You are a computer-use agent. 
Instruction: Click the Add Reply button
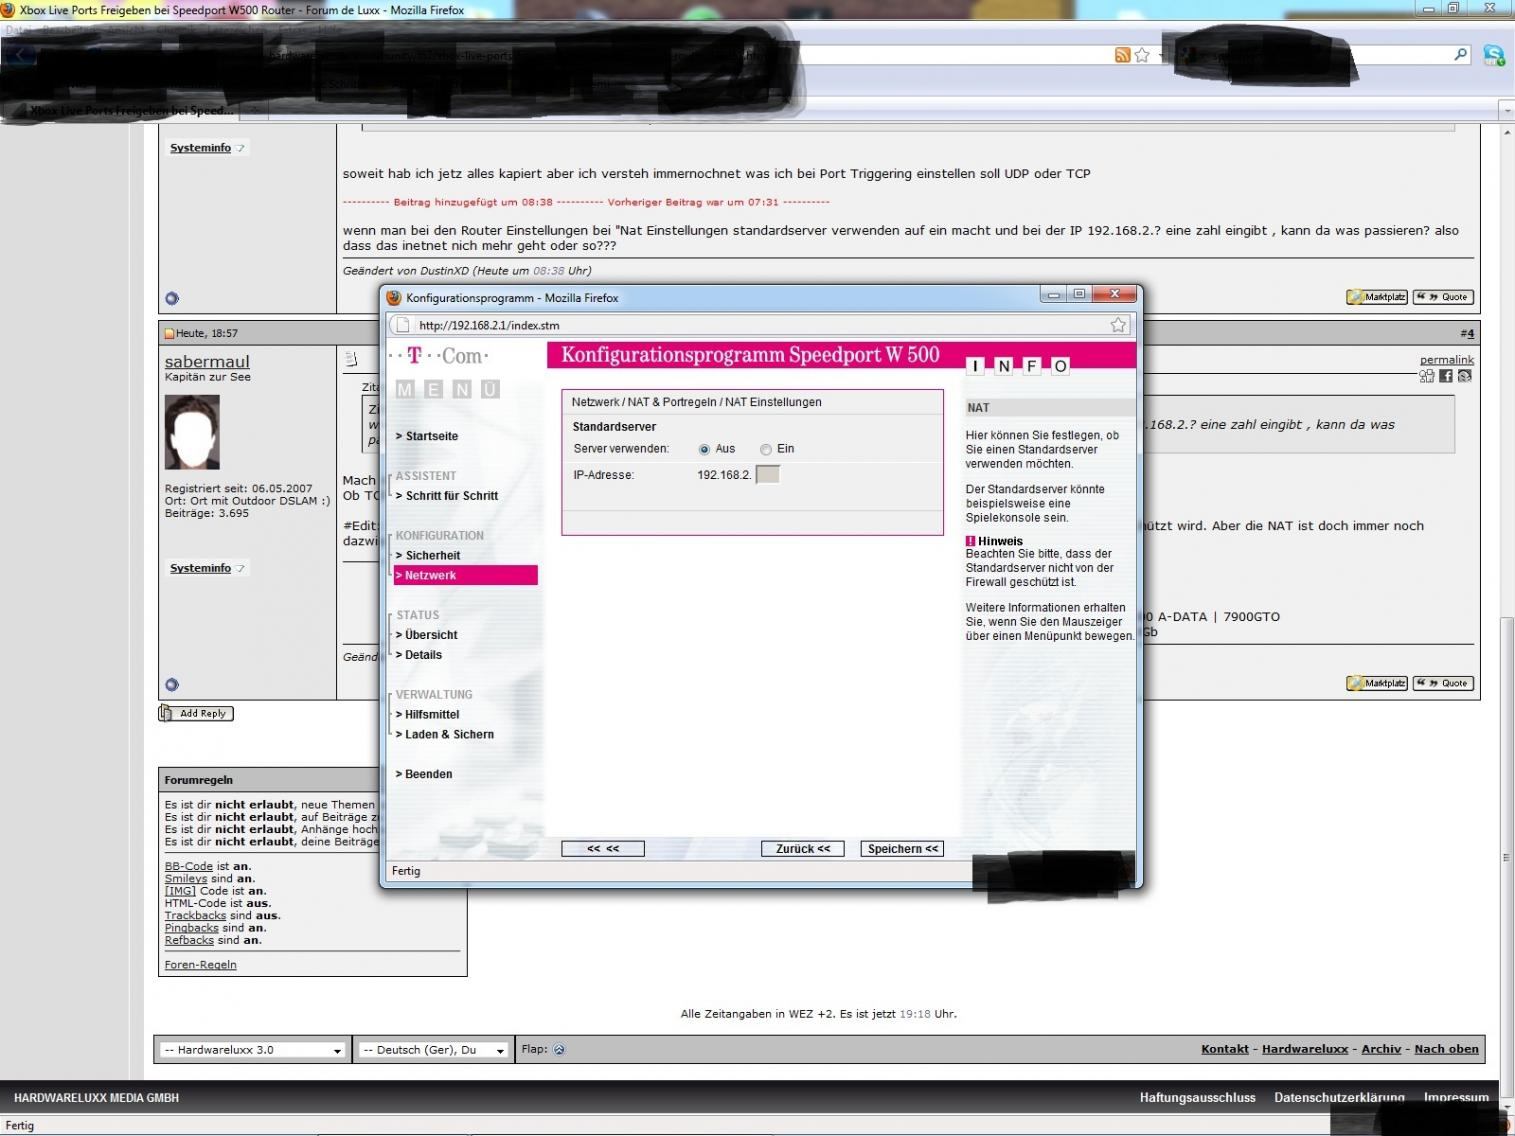tap(196, 713)
